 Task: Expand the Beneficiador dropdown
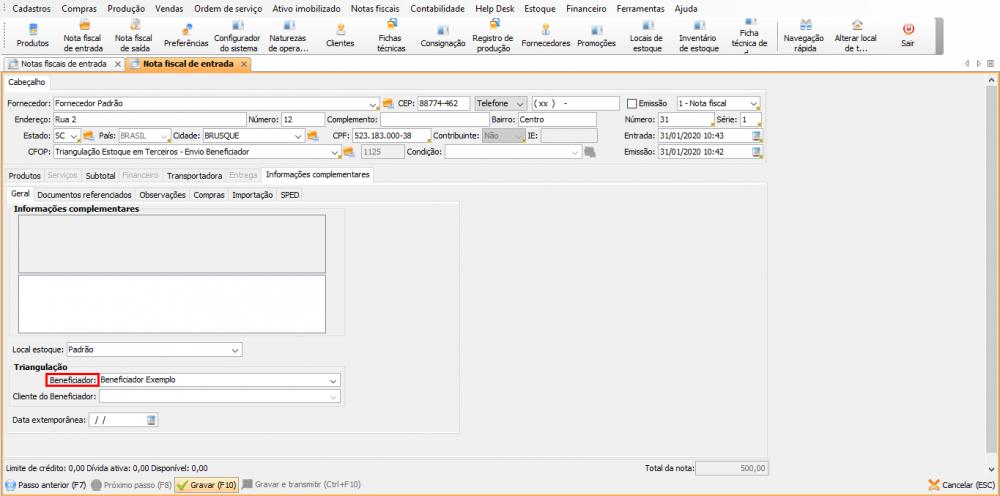click(x=333, y=380)
